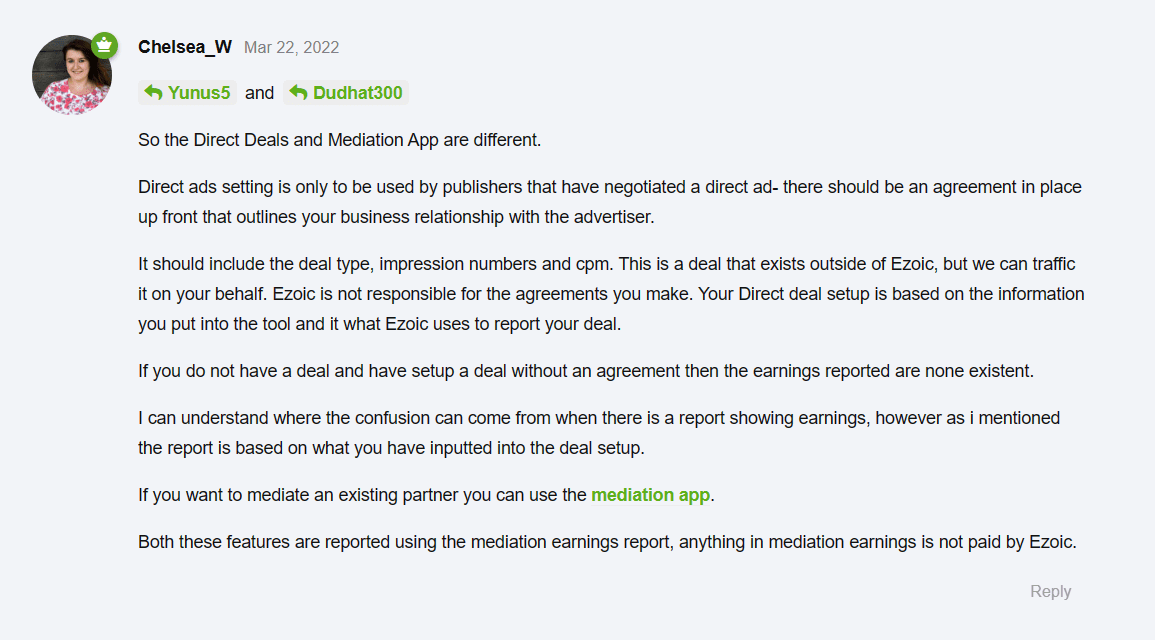Click the line starting 'you put into the tool'

click(380, 325)
